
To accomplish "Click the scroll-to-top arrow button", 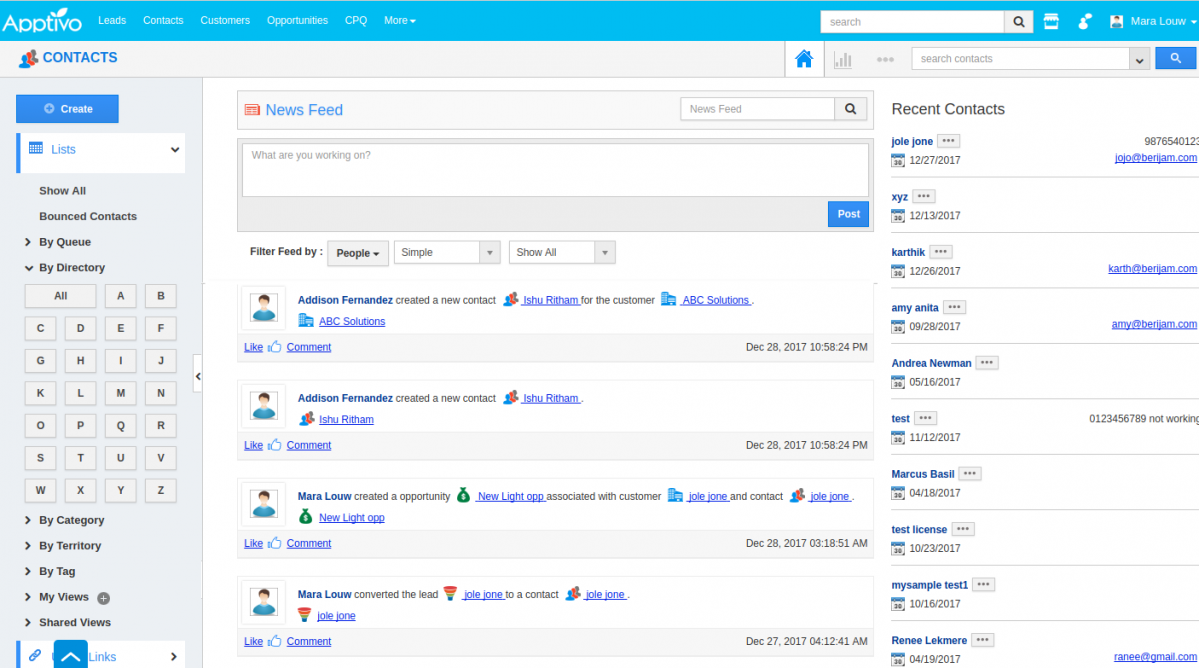I will click(x=70, y=655).
